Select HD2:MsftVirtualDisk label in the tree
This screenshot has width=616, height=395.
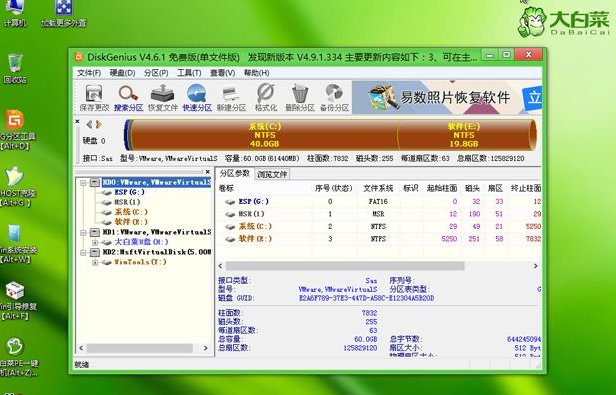click(157, 252)
